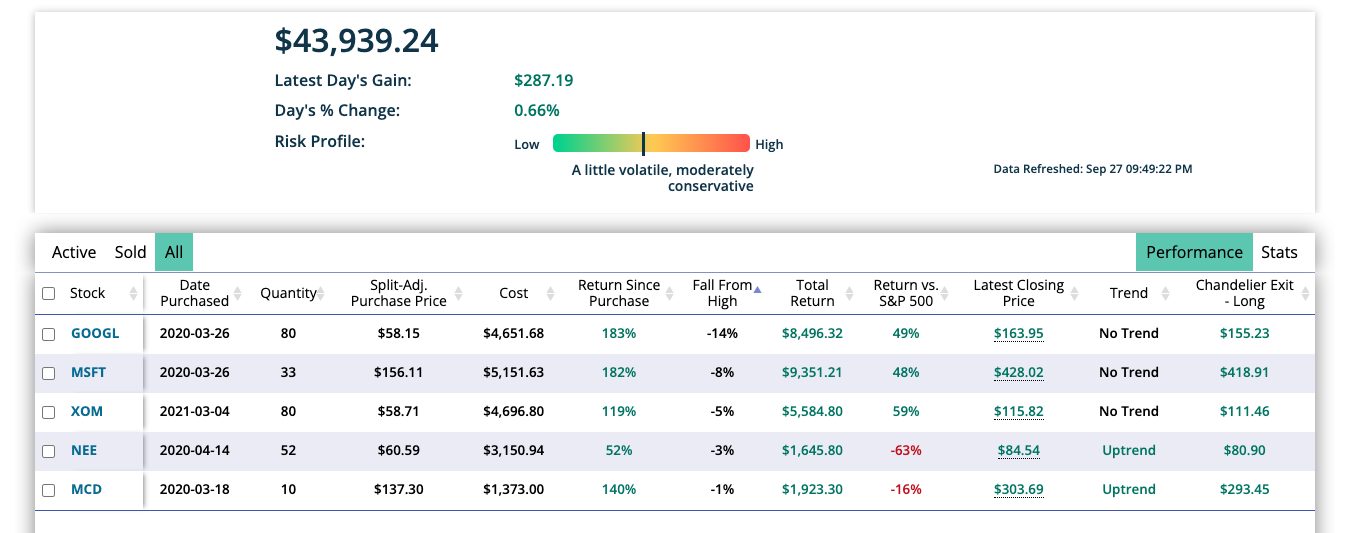The width and height of the screenshot is (1347, 533).
Task: Open the MSFT stock link
Action: pos(88,372)
